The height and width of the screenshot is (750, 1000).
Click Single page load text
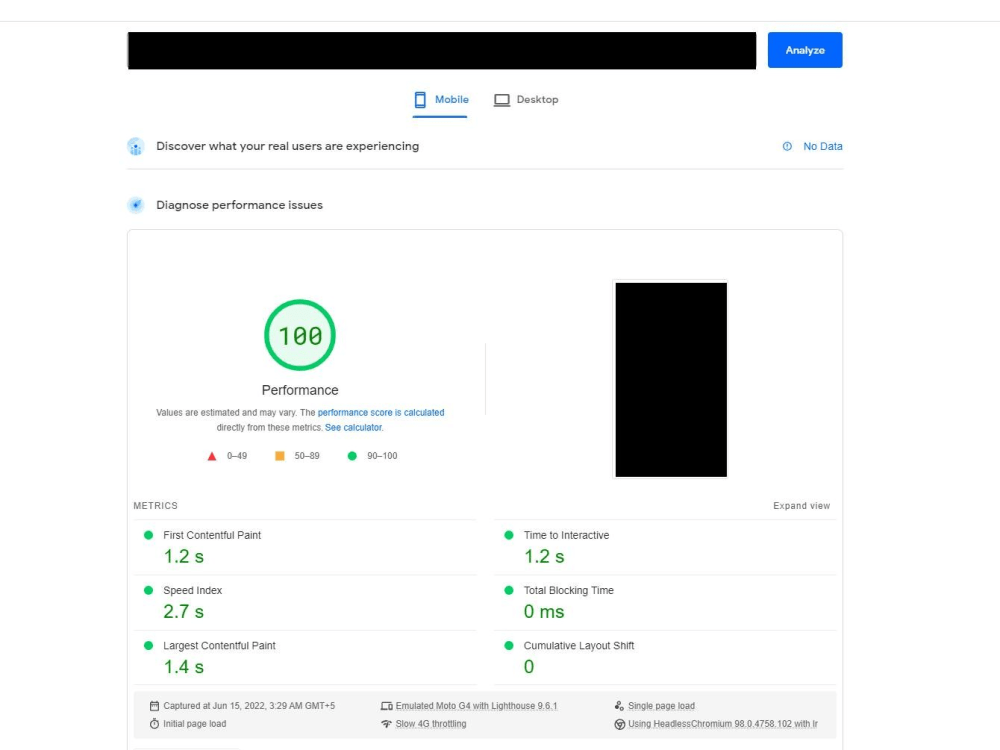click(661, 706)
